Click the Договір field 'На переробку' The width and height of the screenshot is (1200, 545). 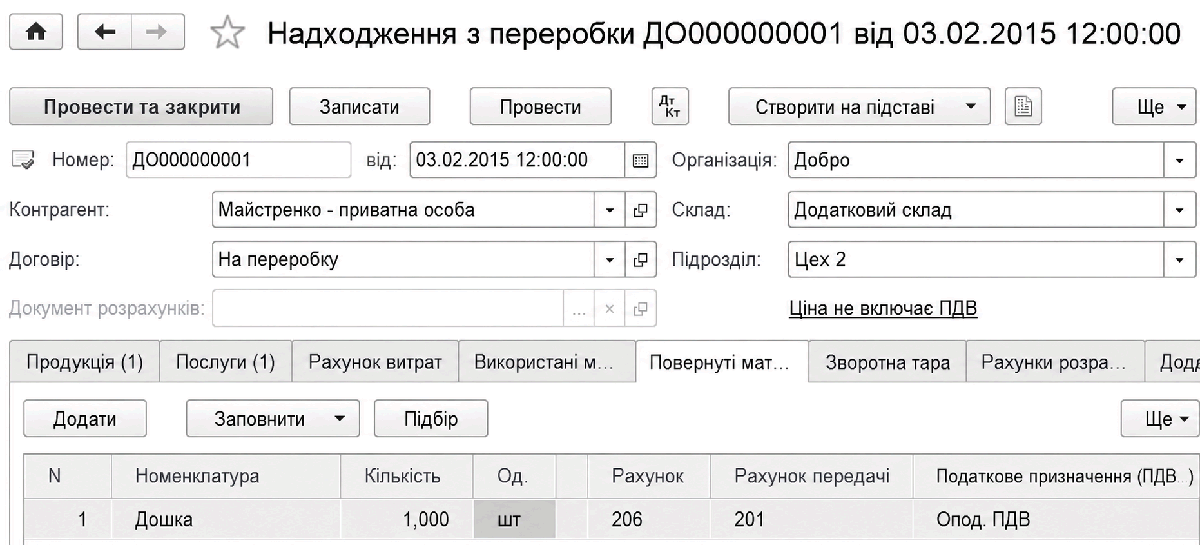click(405, 261)
